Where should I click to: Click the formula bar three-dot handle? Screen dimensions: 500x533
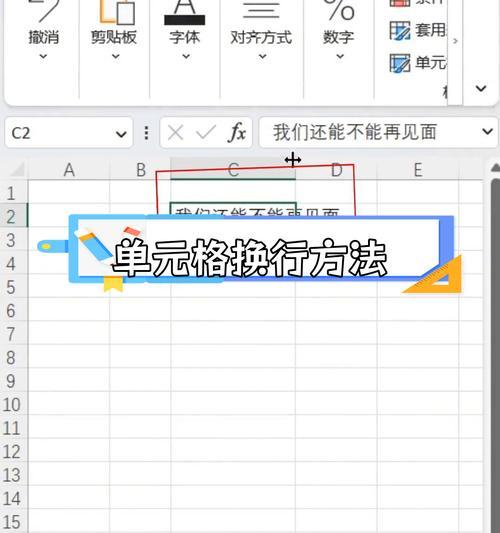[146, 133]
